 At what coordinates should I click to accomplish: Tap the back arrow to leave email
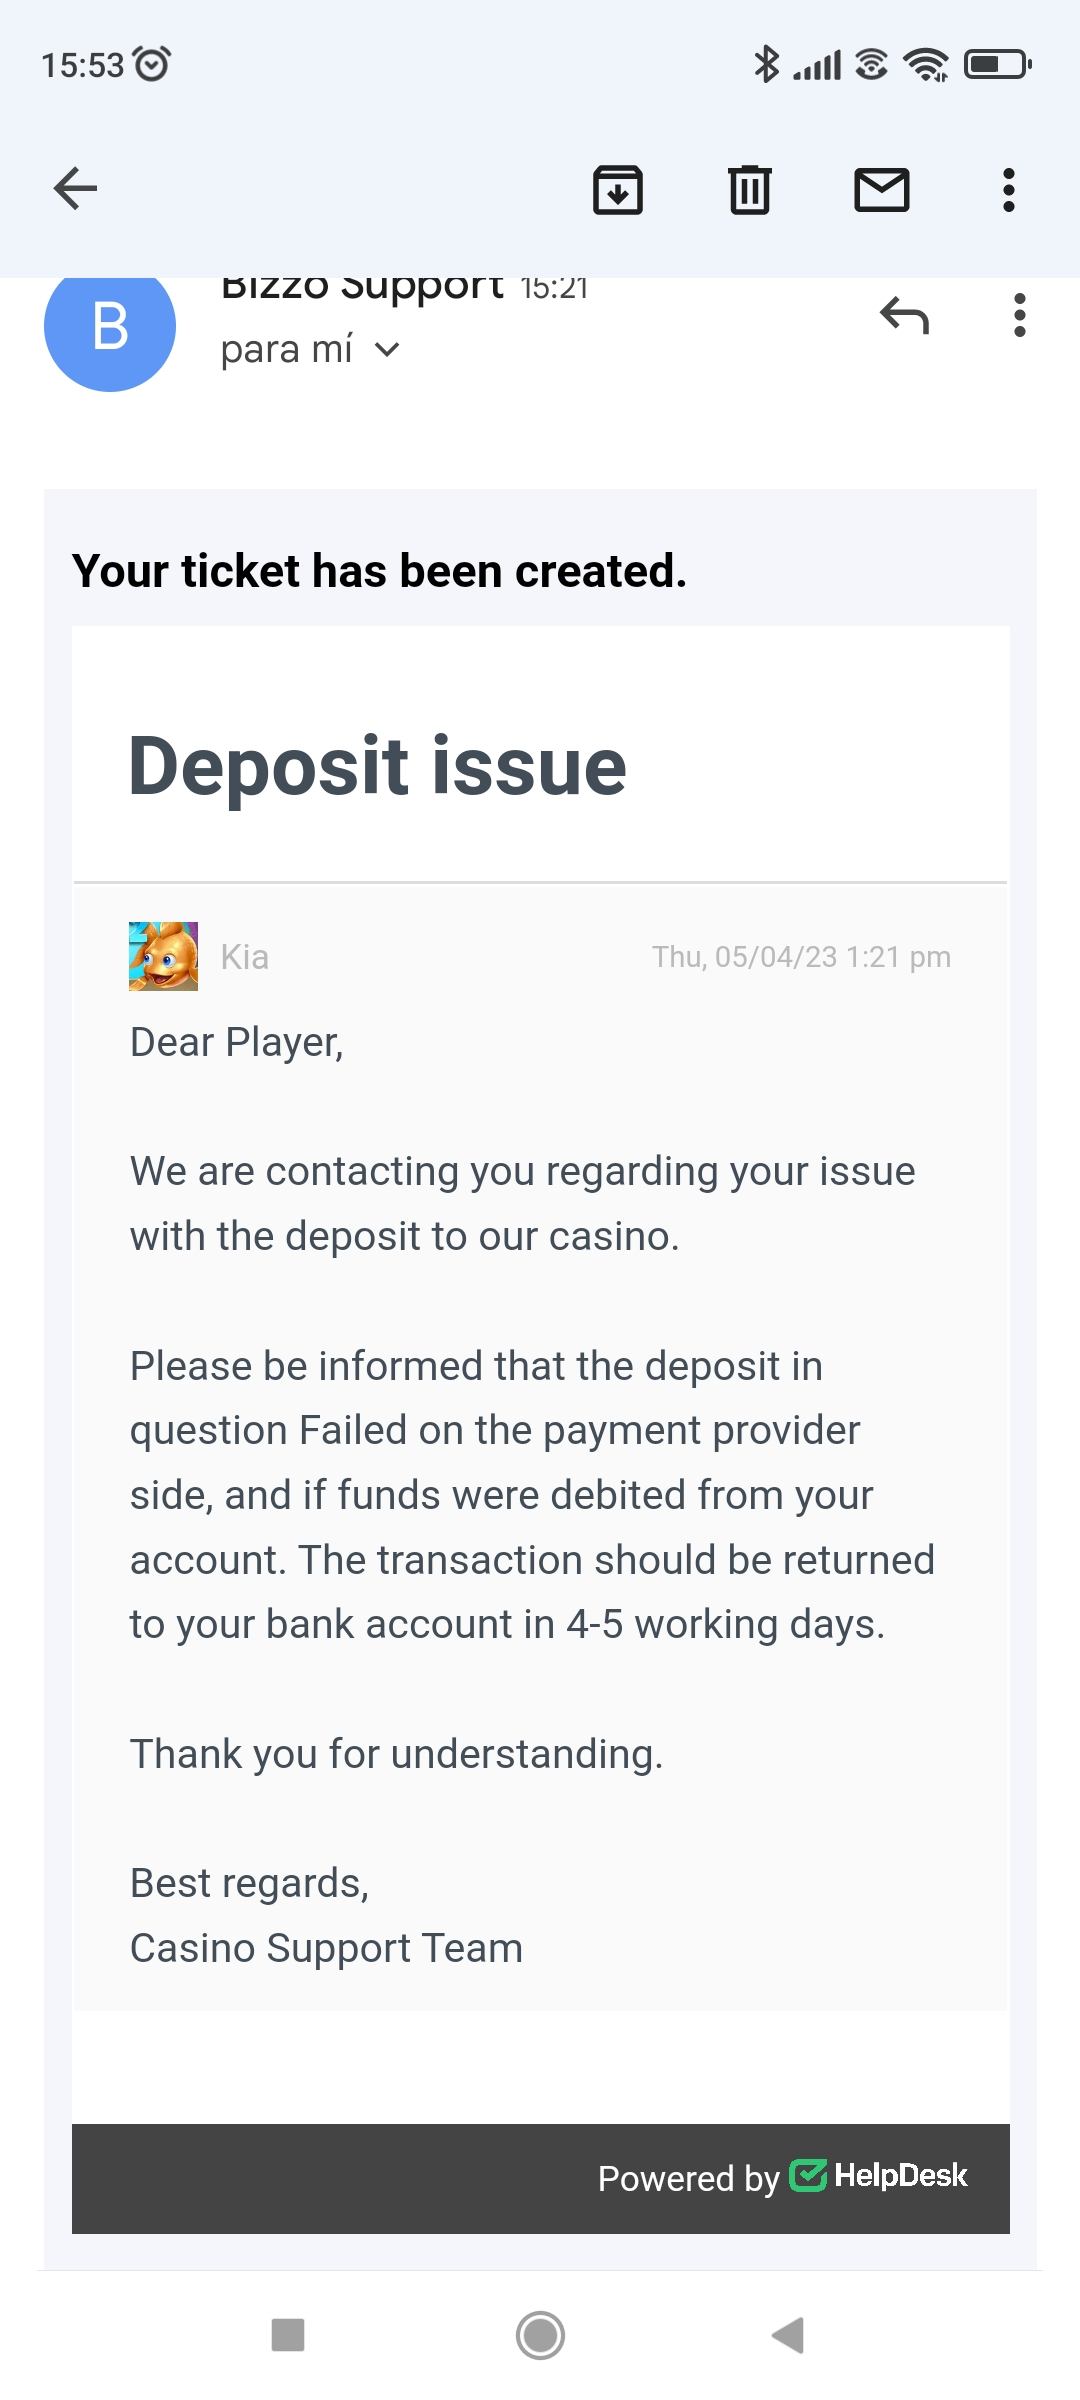[x=75, y=188]
